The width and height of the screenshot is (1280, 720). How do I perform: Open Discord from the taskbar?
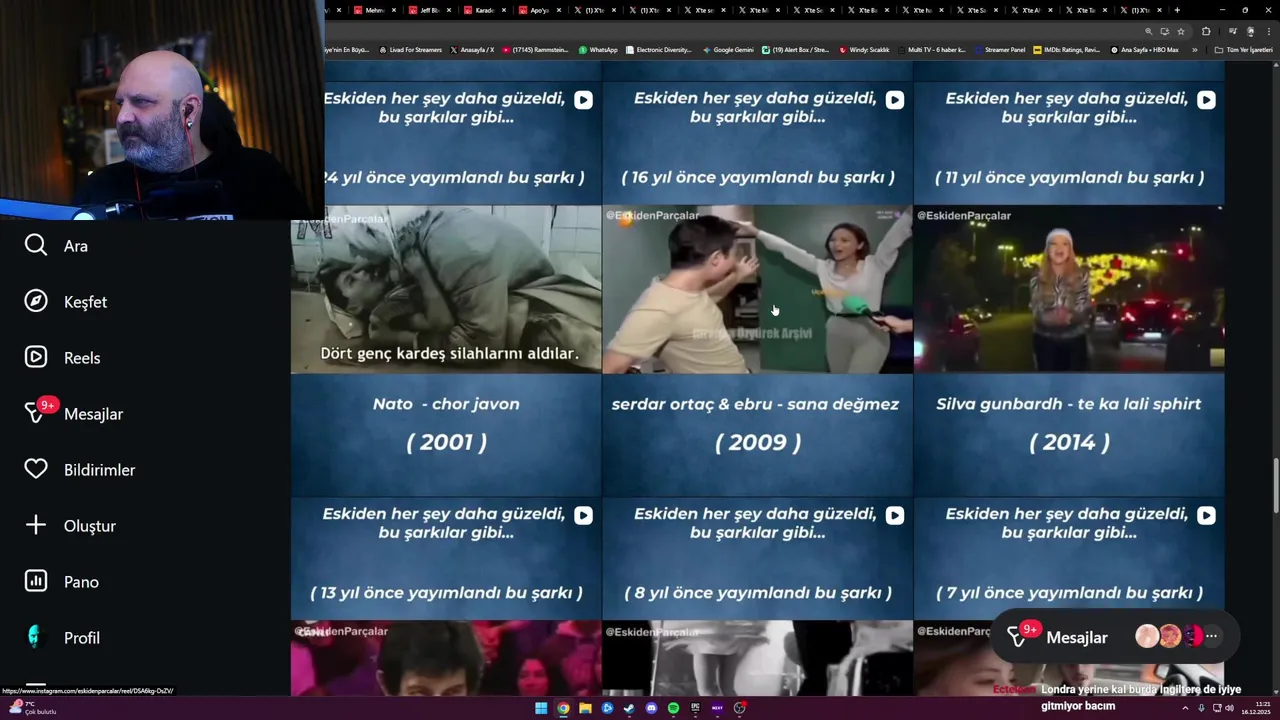pos(651,708)
